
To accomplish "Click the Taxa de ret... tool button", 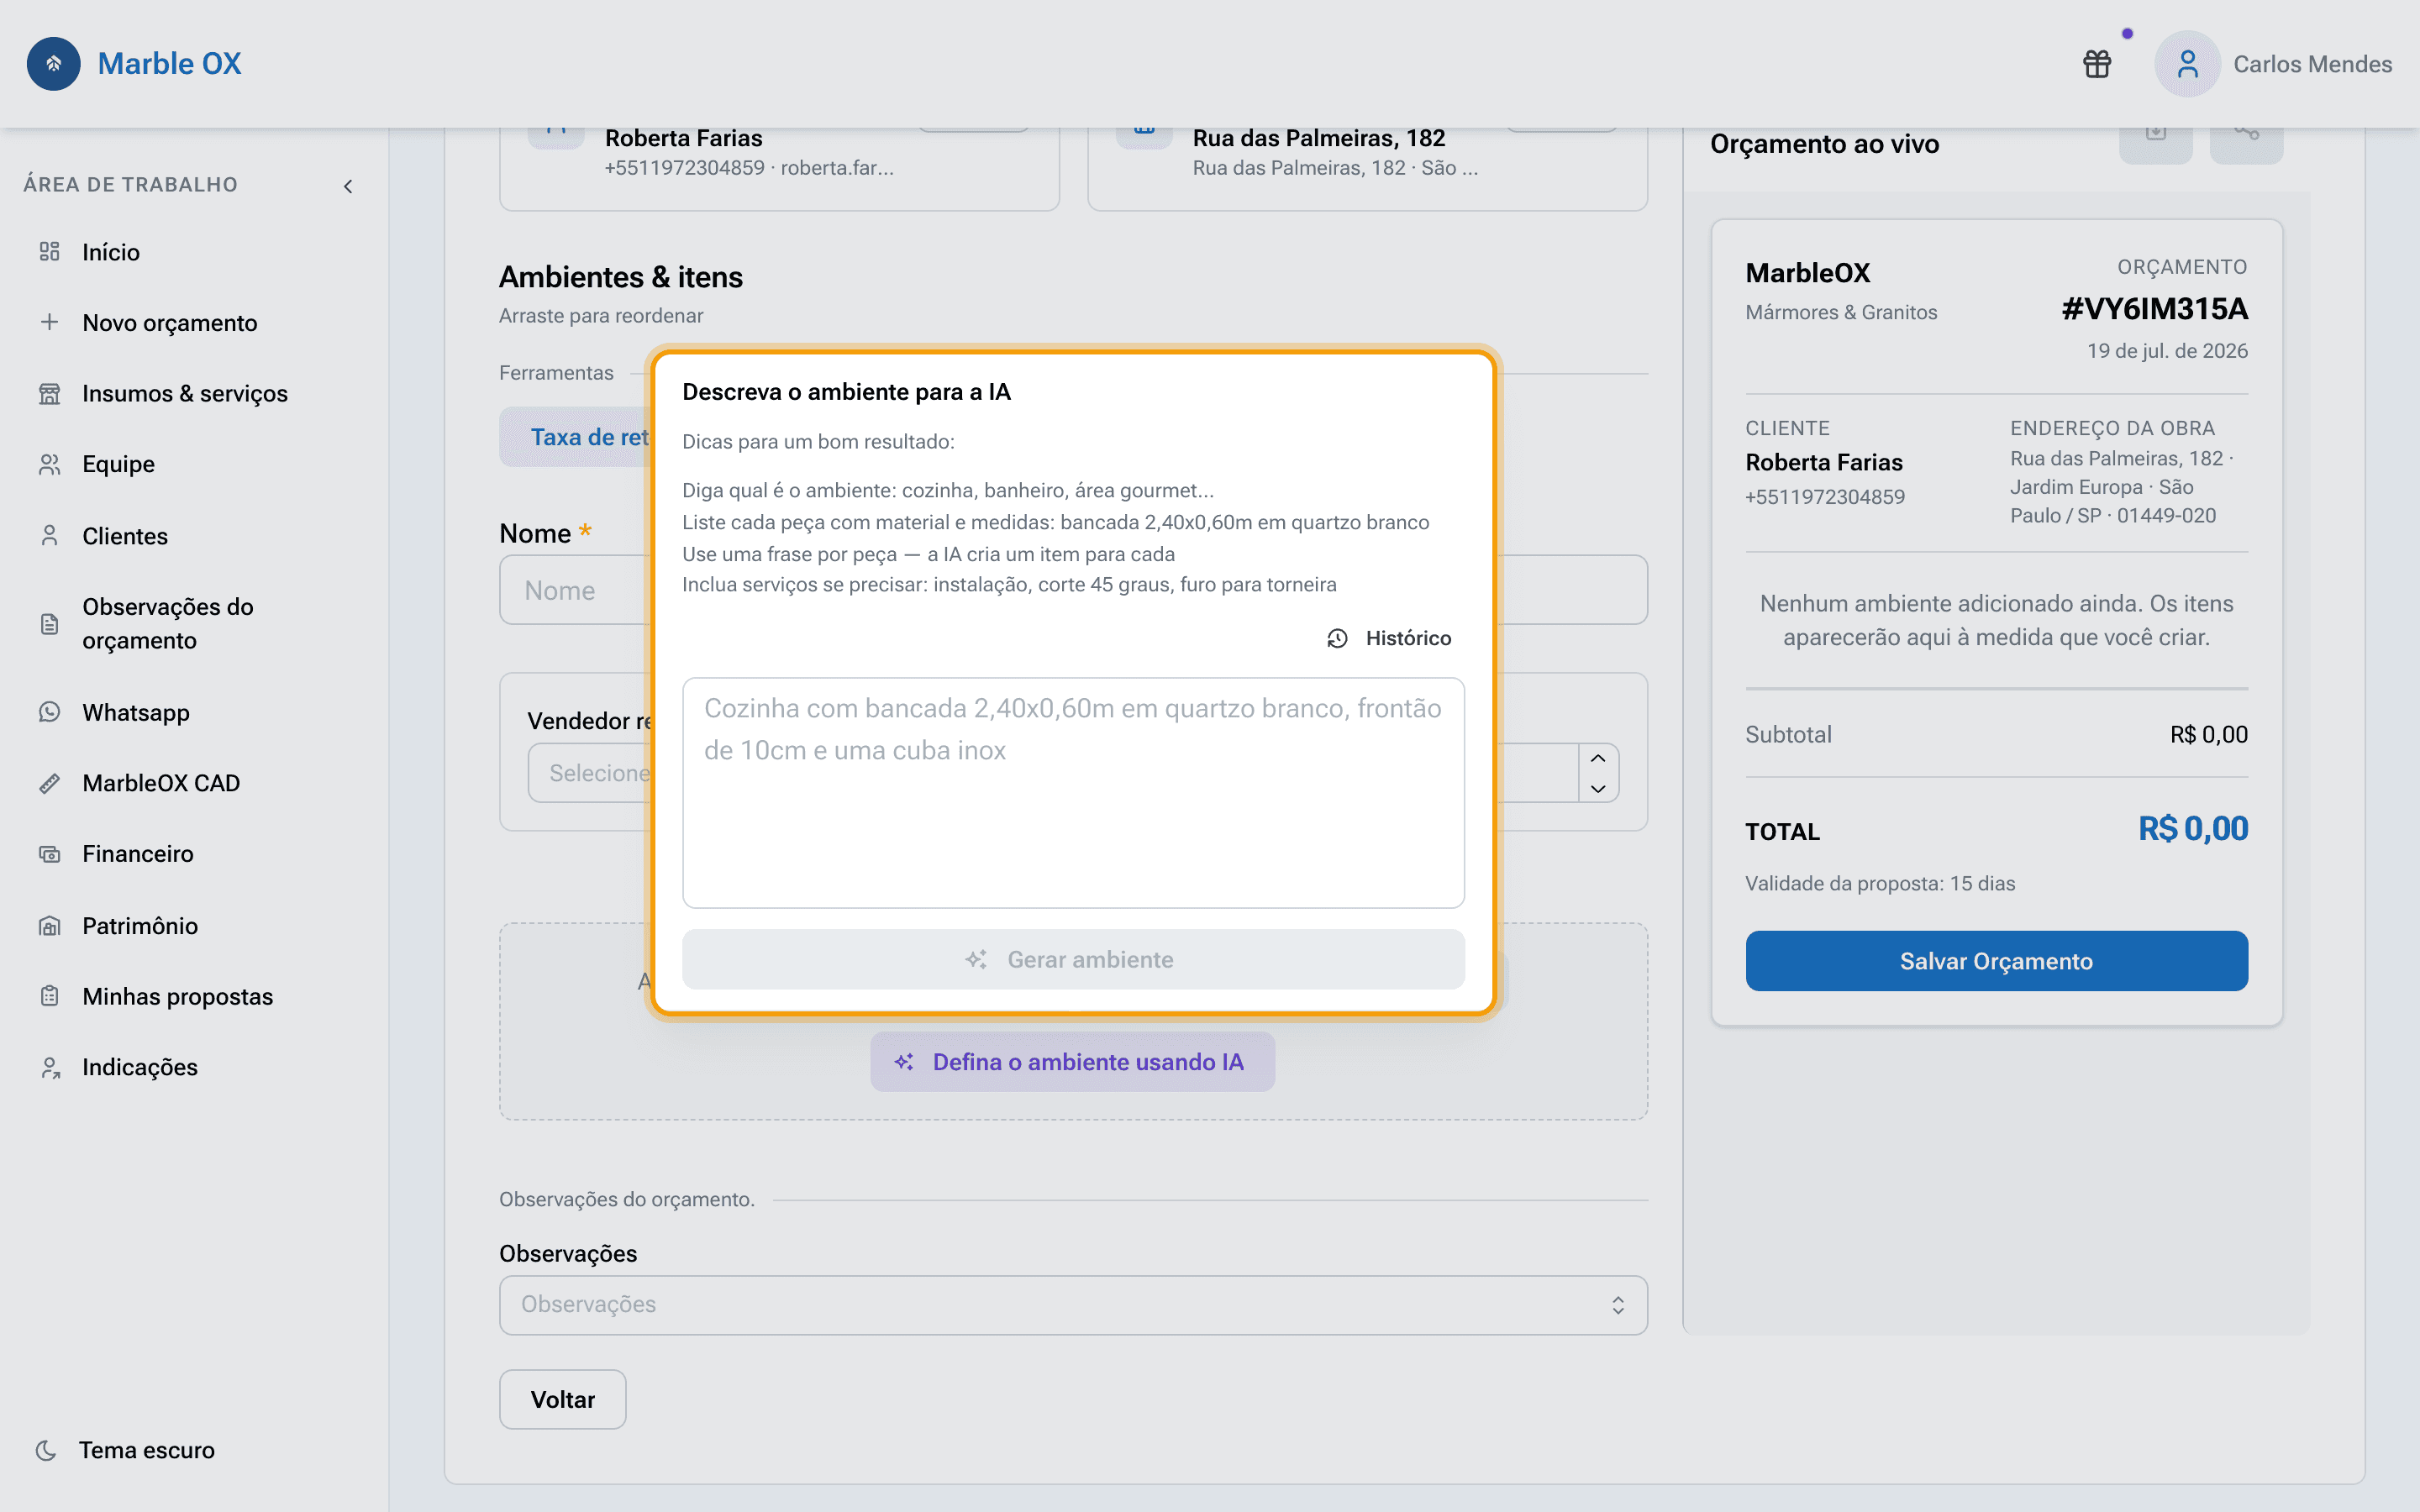I will pyautogui.click(x=576, y=437).
